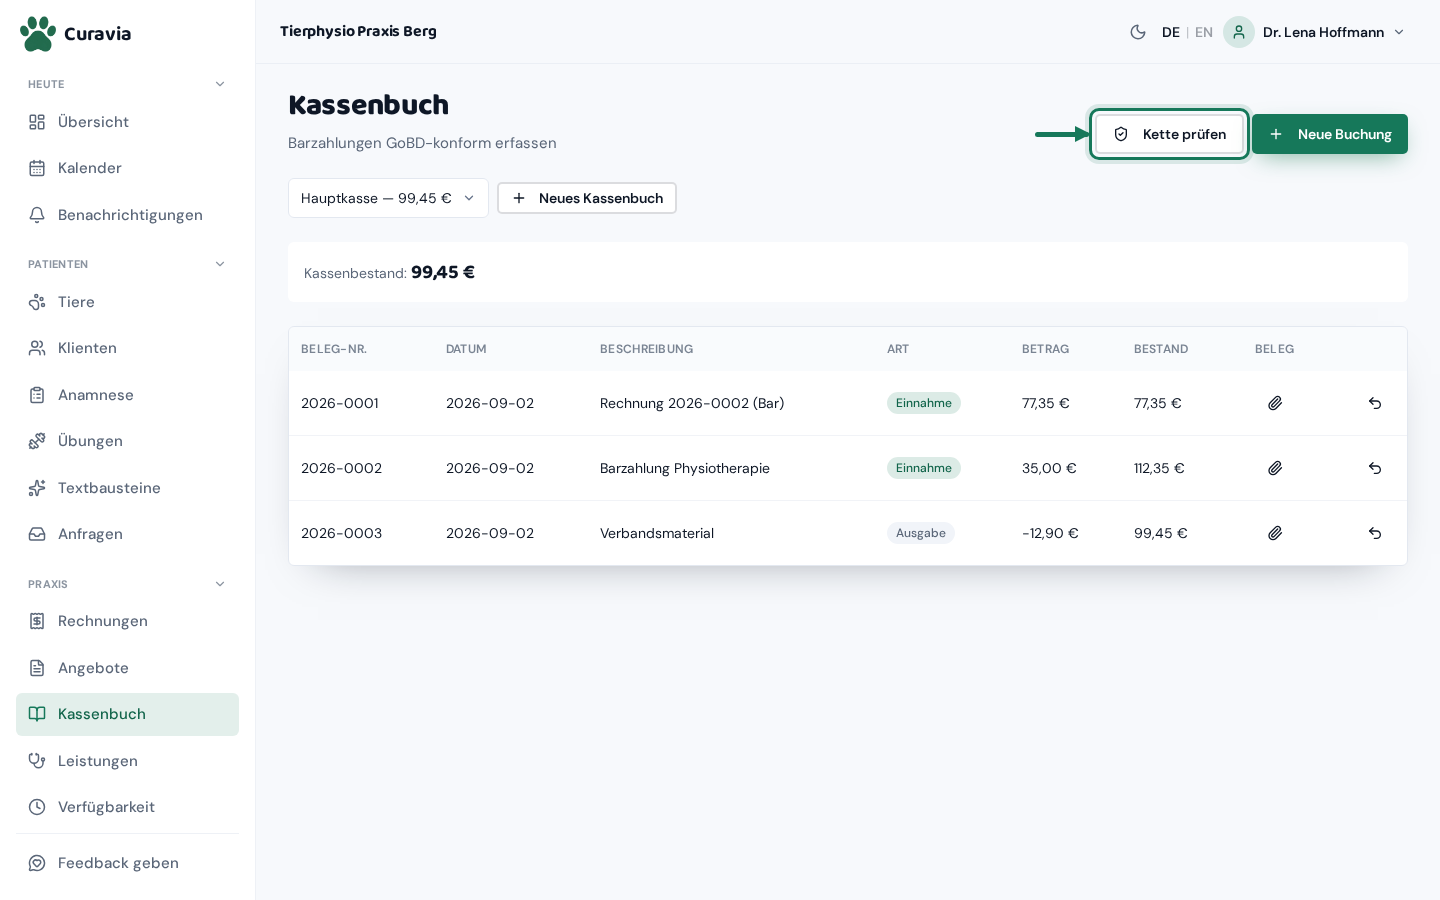Viewport: 1440px width, 900px height.
Task: Open receipt attachment for Barzahlung Physiotherapie
Action: pos(1275,468)
